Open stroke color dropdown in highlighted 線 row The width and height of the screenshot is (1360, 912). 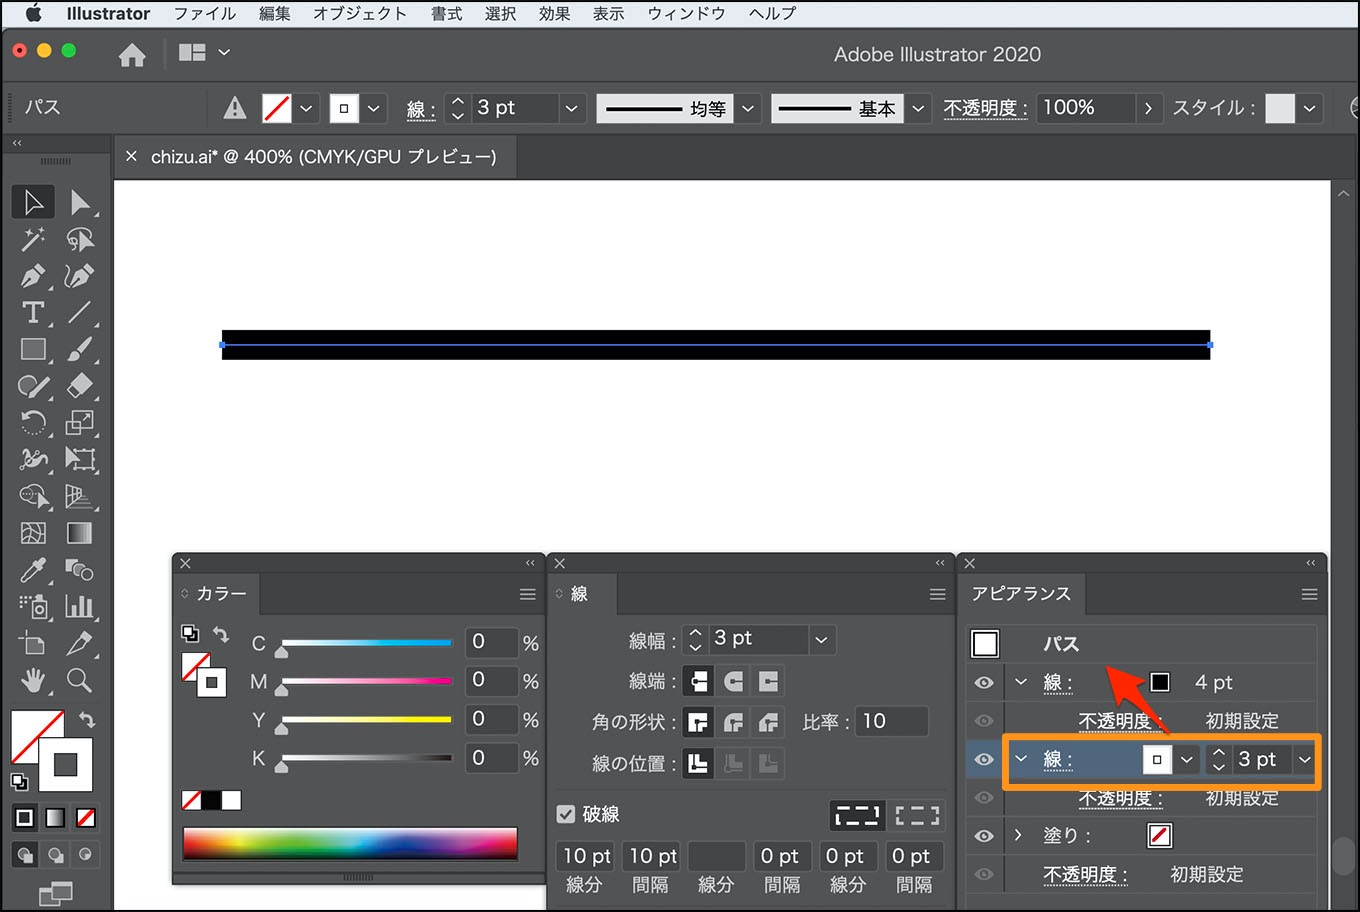coord(1186,760)
